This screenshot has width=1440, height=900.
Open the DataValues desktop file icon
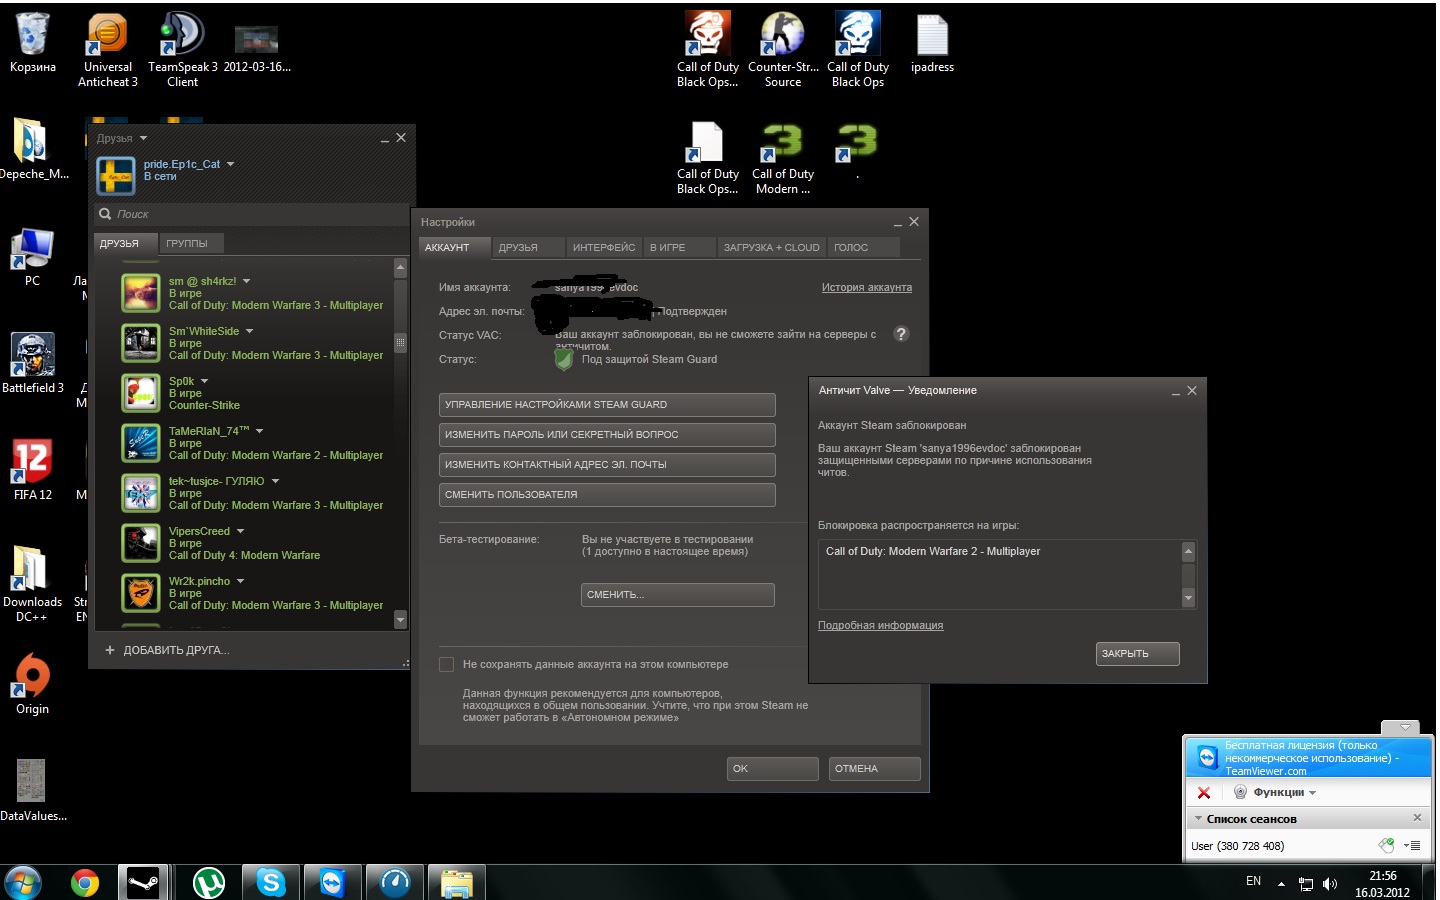click(x=32, y=790)
